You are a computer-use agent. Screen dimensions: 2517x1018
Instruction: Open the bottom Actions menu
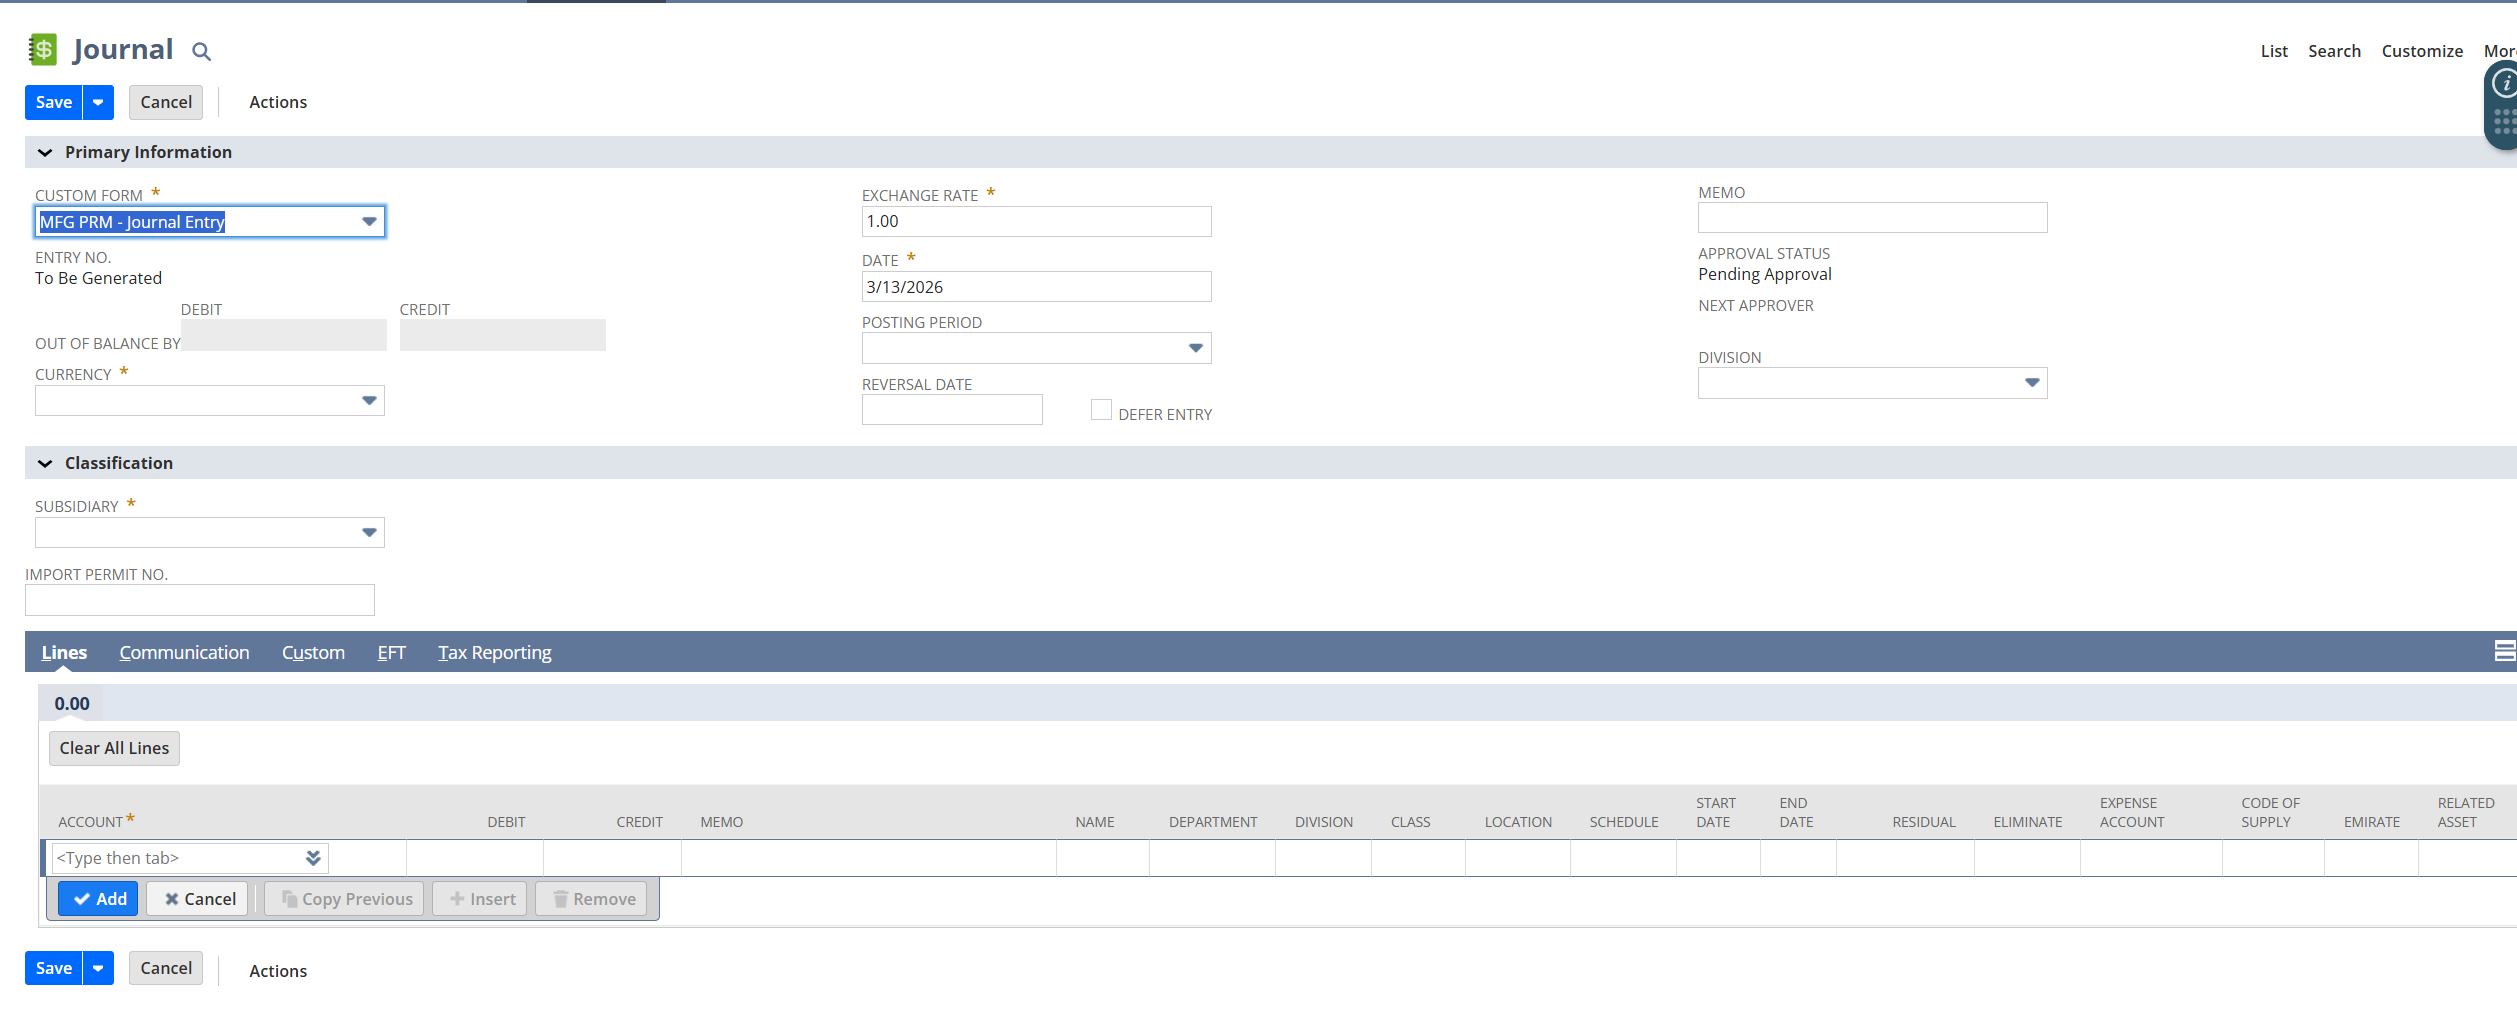tap(278, 971)
